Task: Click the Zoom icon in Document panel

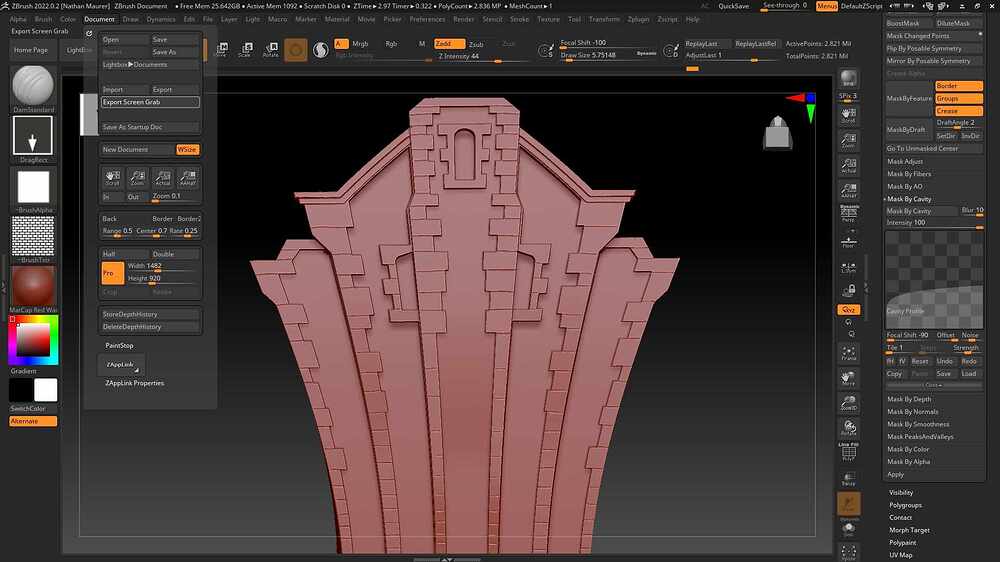Action: tap(137, 177)
